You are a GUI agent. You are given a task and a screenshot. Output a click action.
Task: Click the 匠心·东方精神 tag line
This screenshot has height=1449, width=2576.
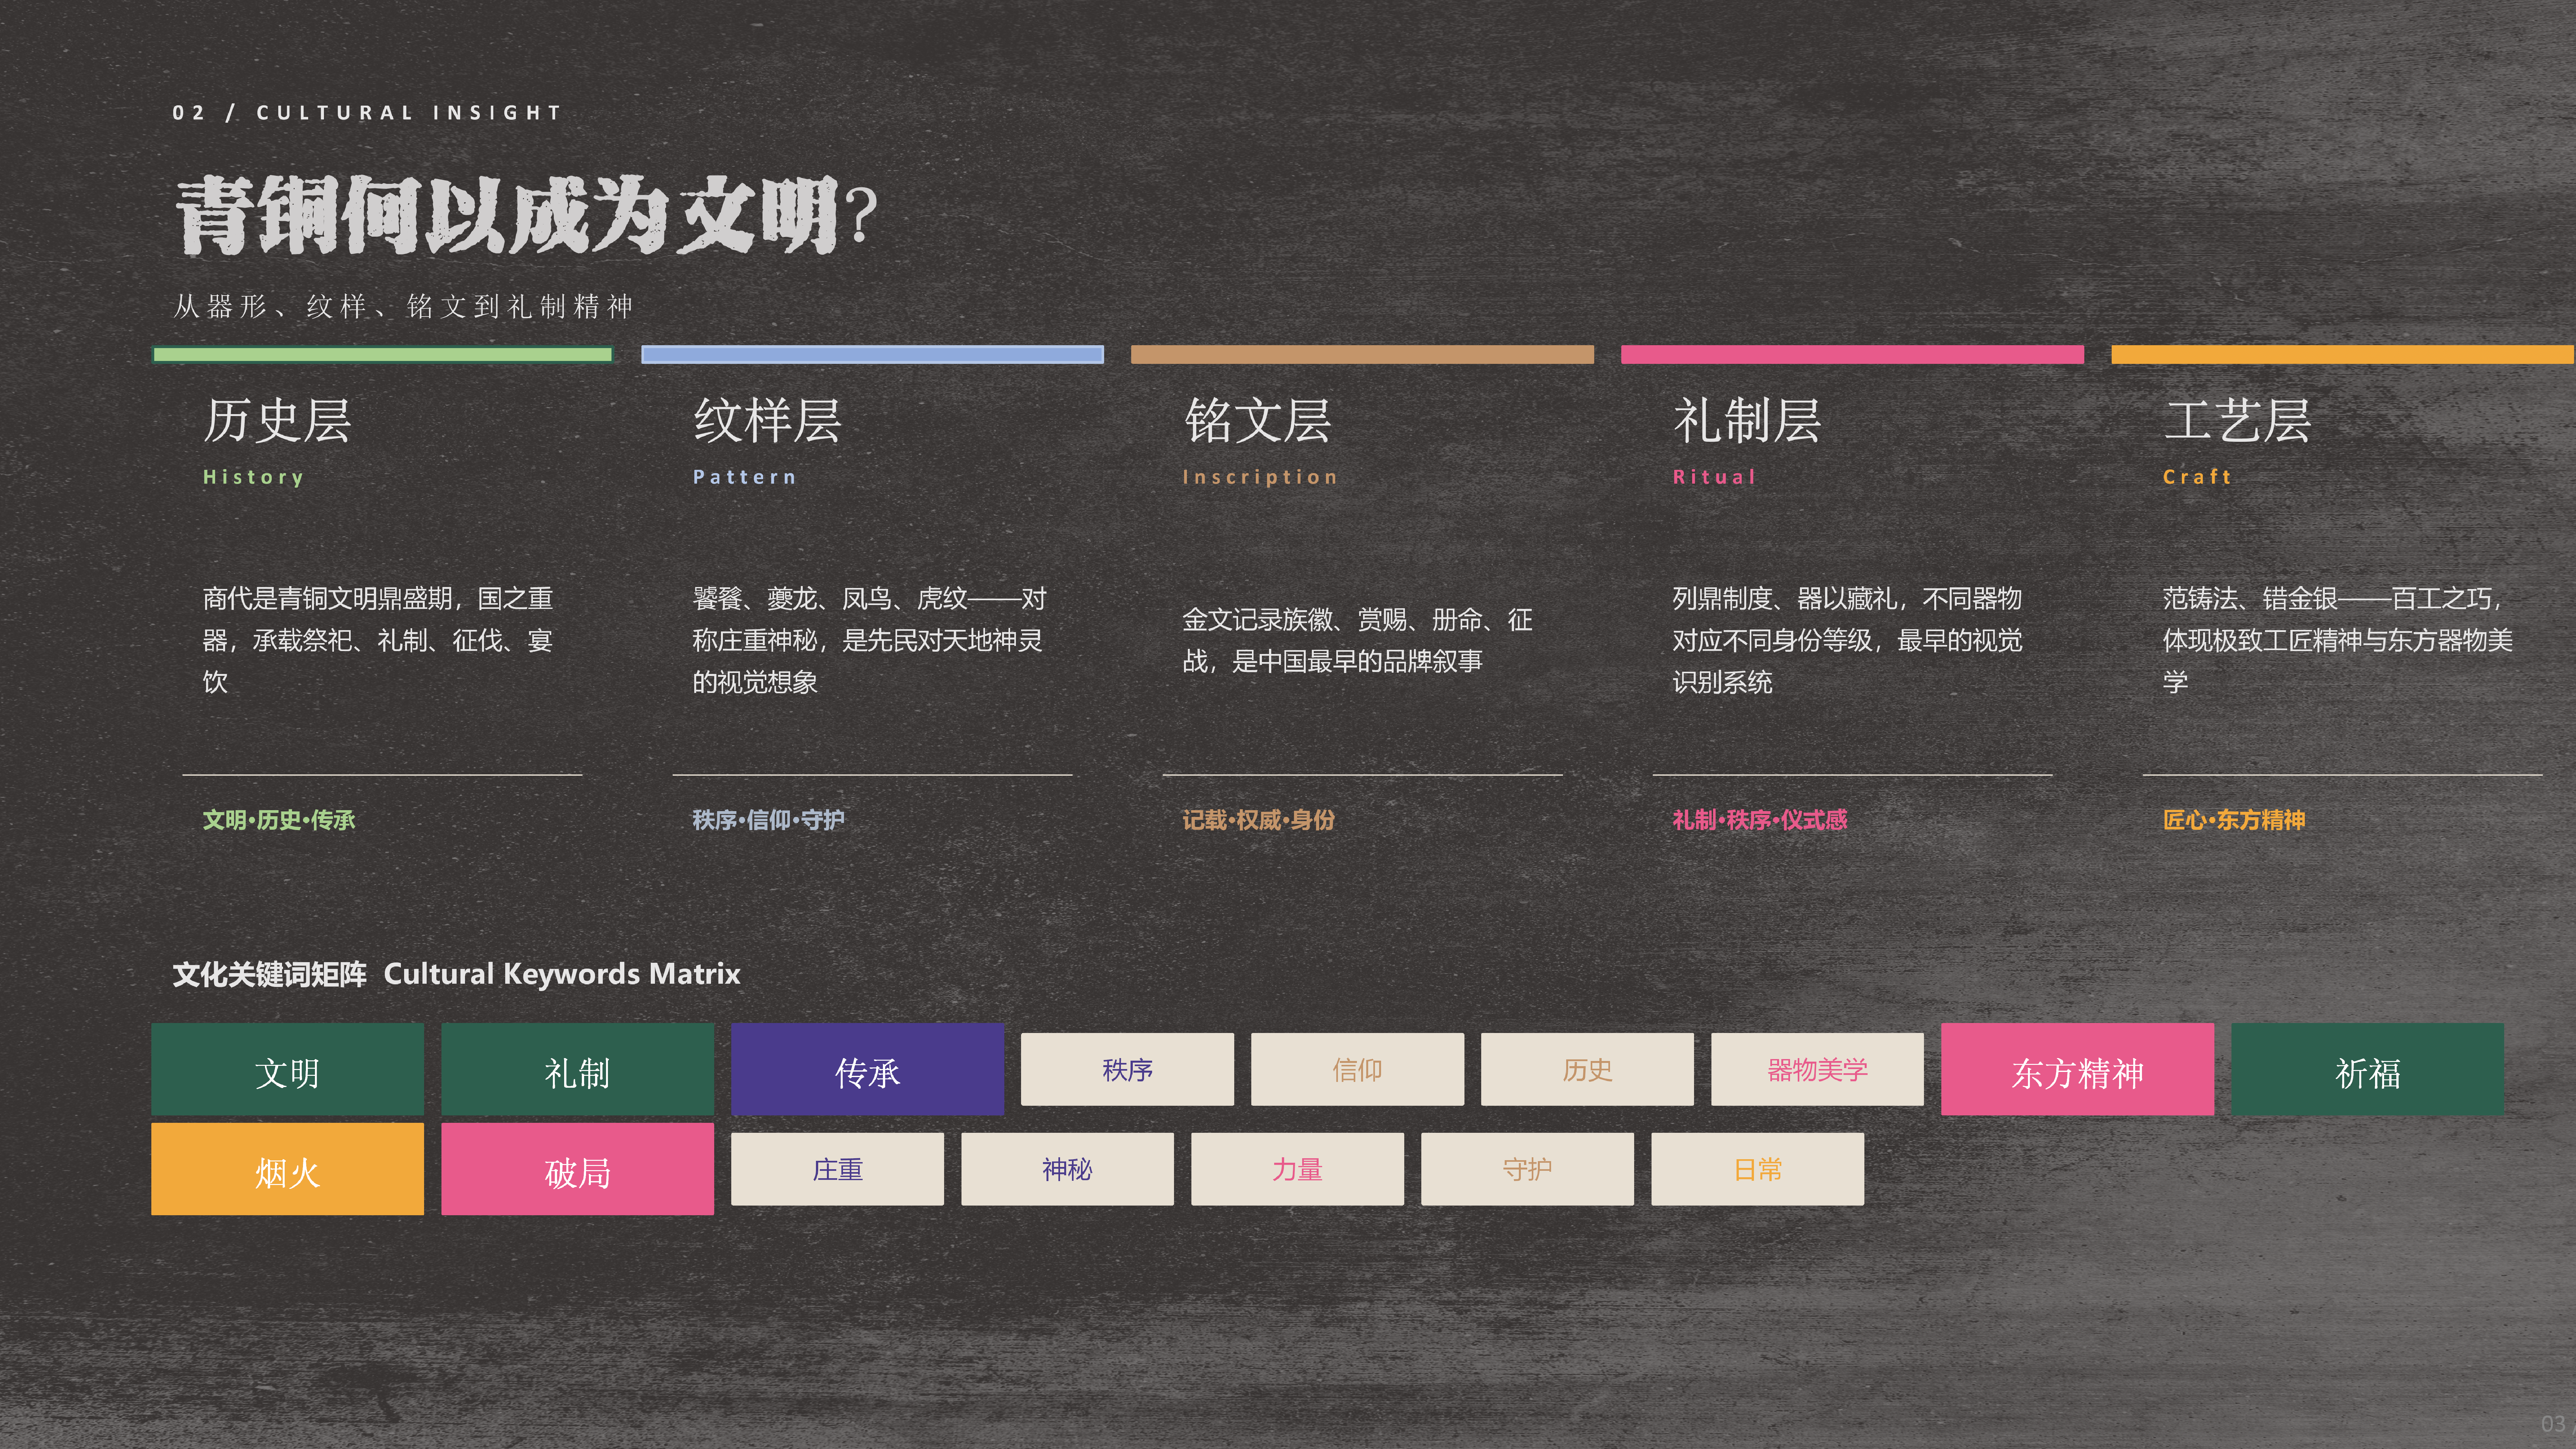[x=2234, y=820]
